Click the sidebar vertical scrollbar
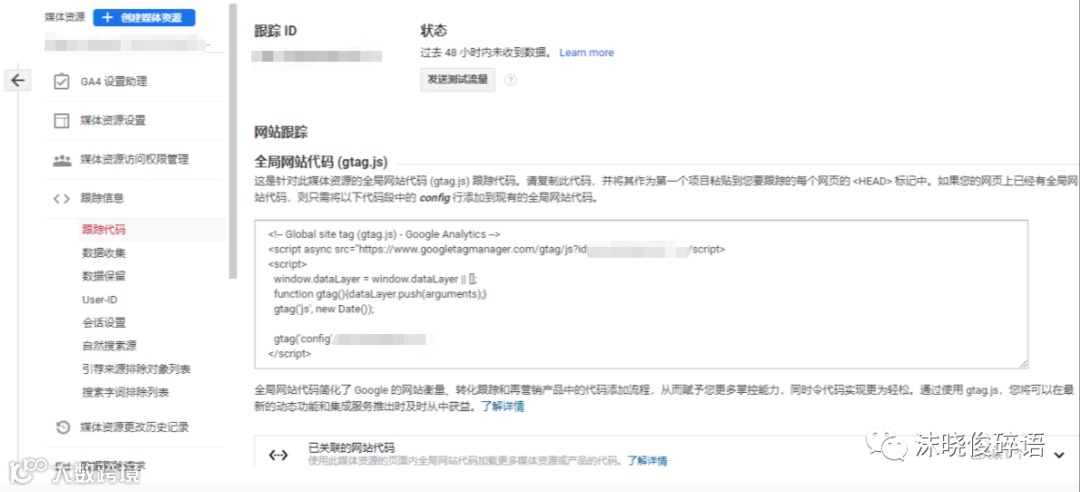 (233, 141)
